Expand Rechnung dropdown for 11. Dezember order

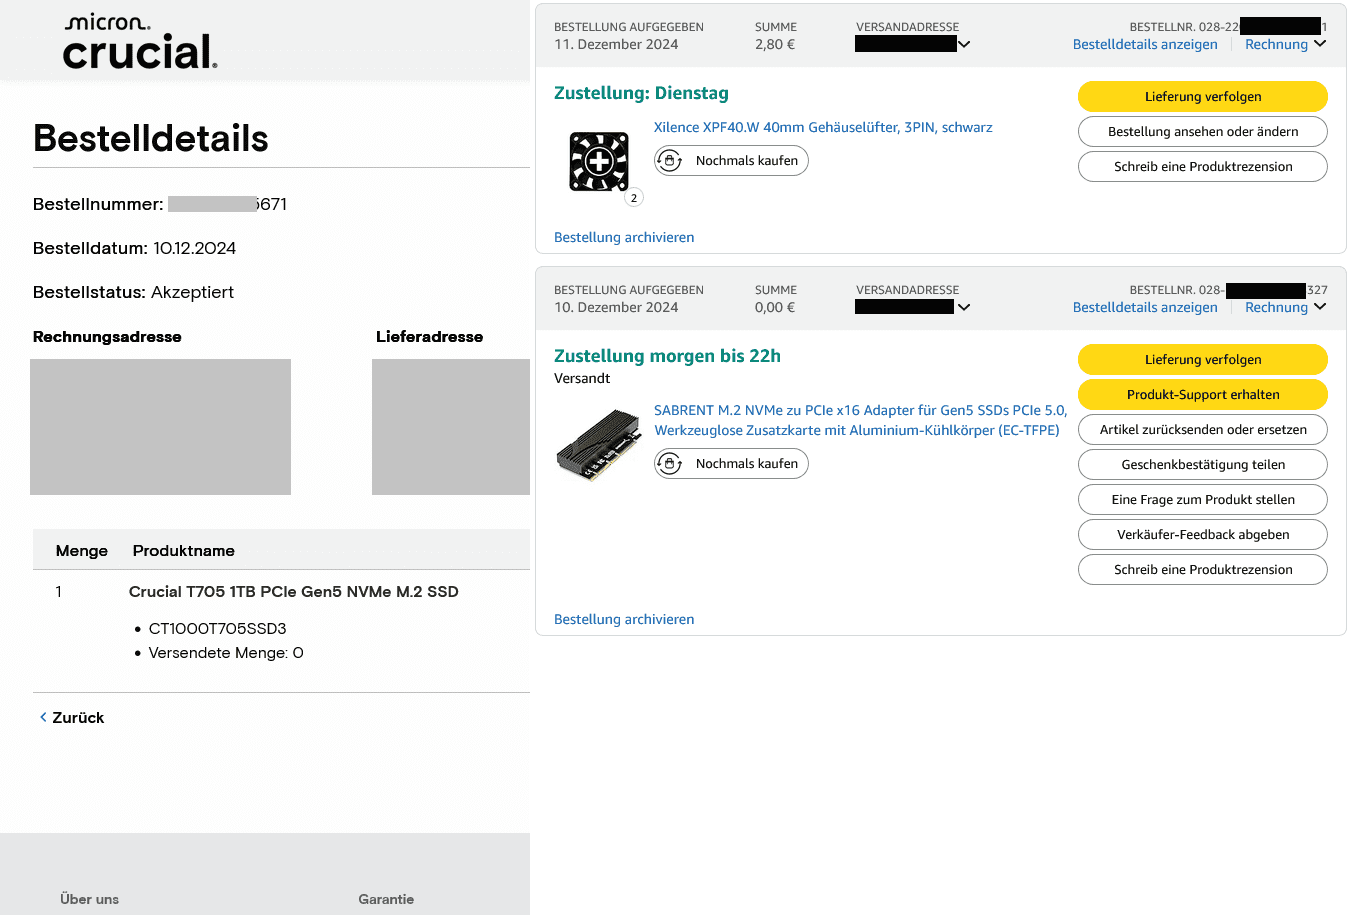pos(1320,44)
